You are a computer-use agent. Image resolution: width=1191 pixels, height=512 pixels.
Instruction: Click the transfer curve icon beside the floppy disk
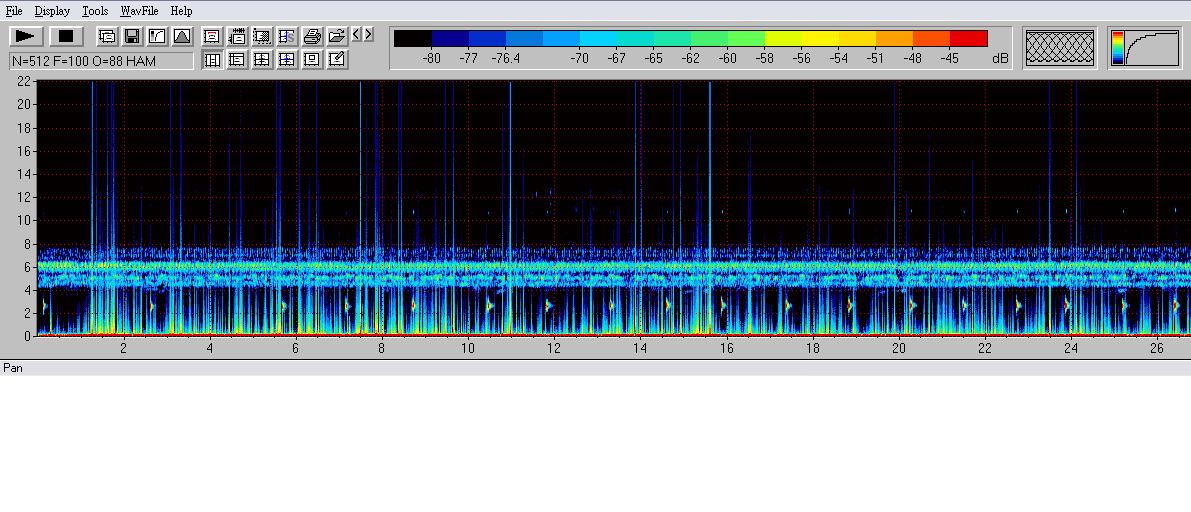pos(157,36)
